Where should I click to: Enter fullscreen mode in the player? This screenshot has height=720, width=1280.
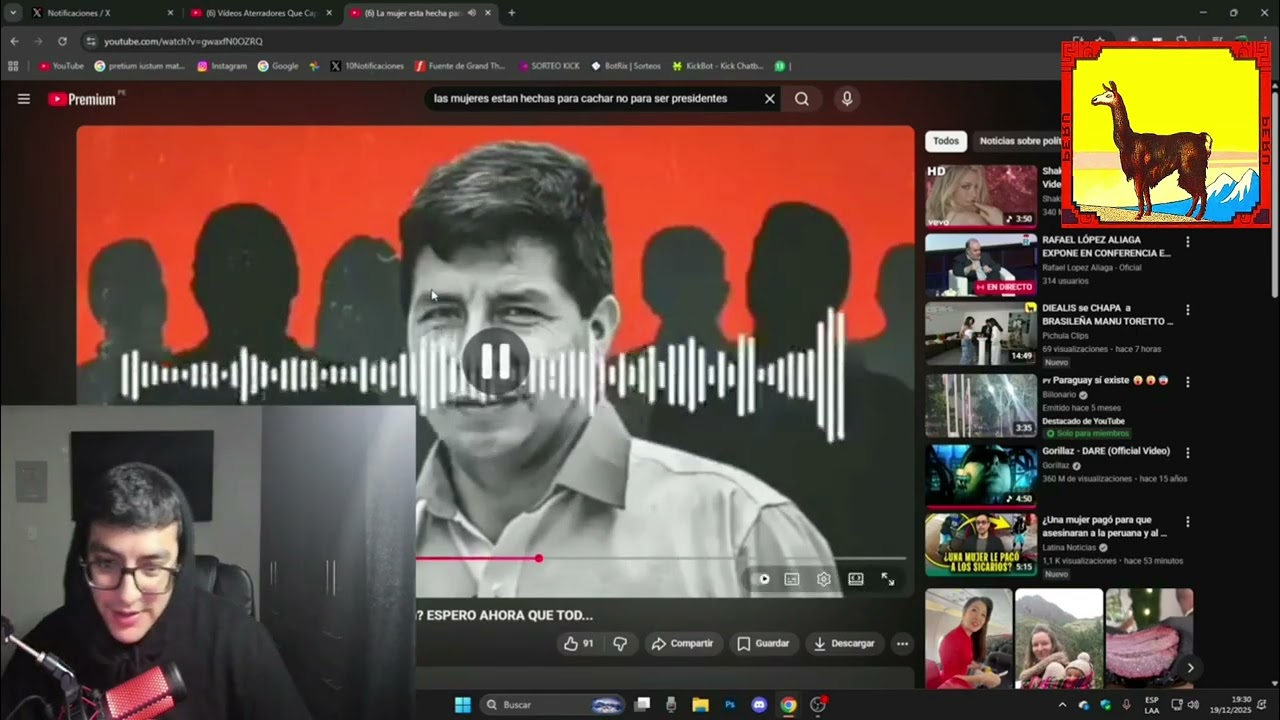[887, 579]
